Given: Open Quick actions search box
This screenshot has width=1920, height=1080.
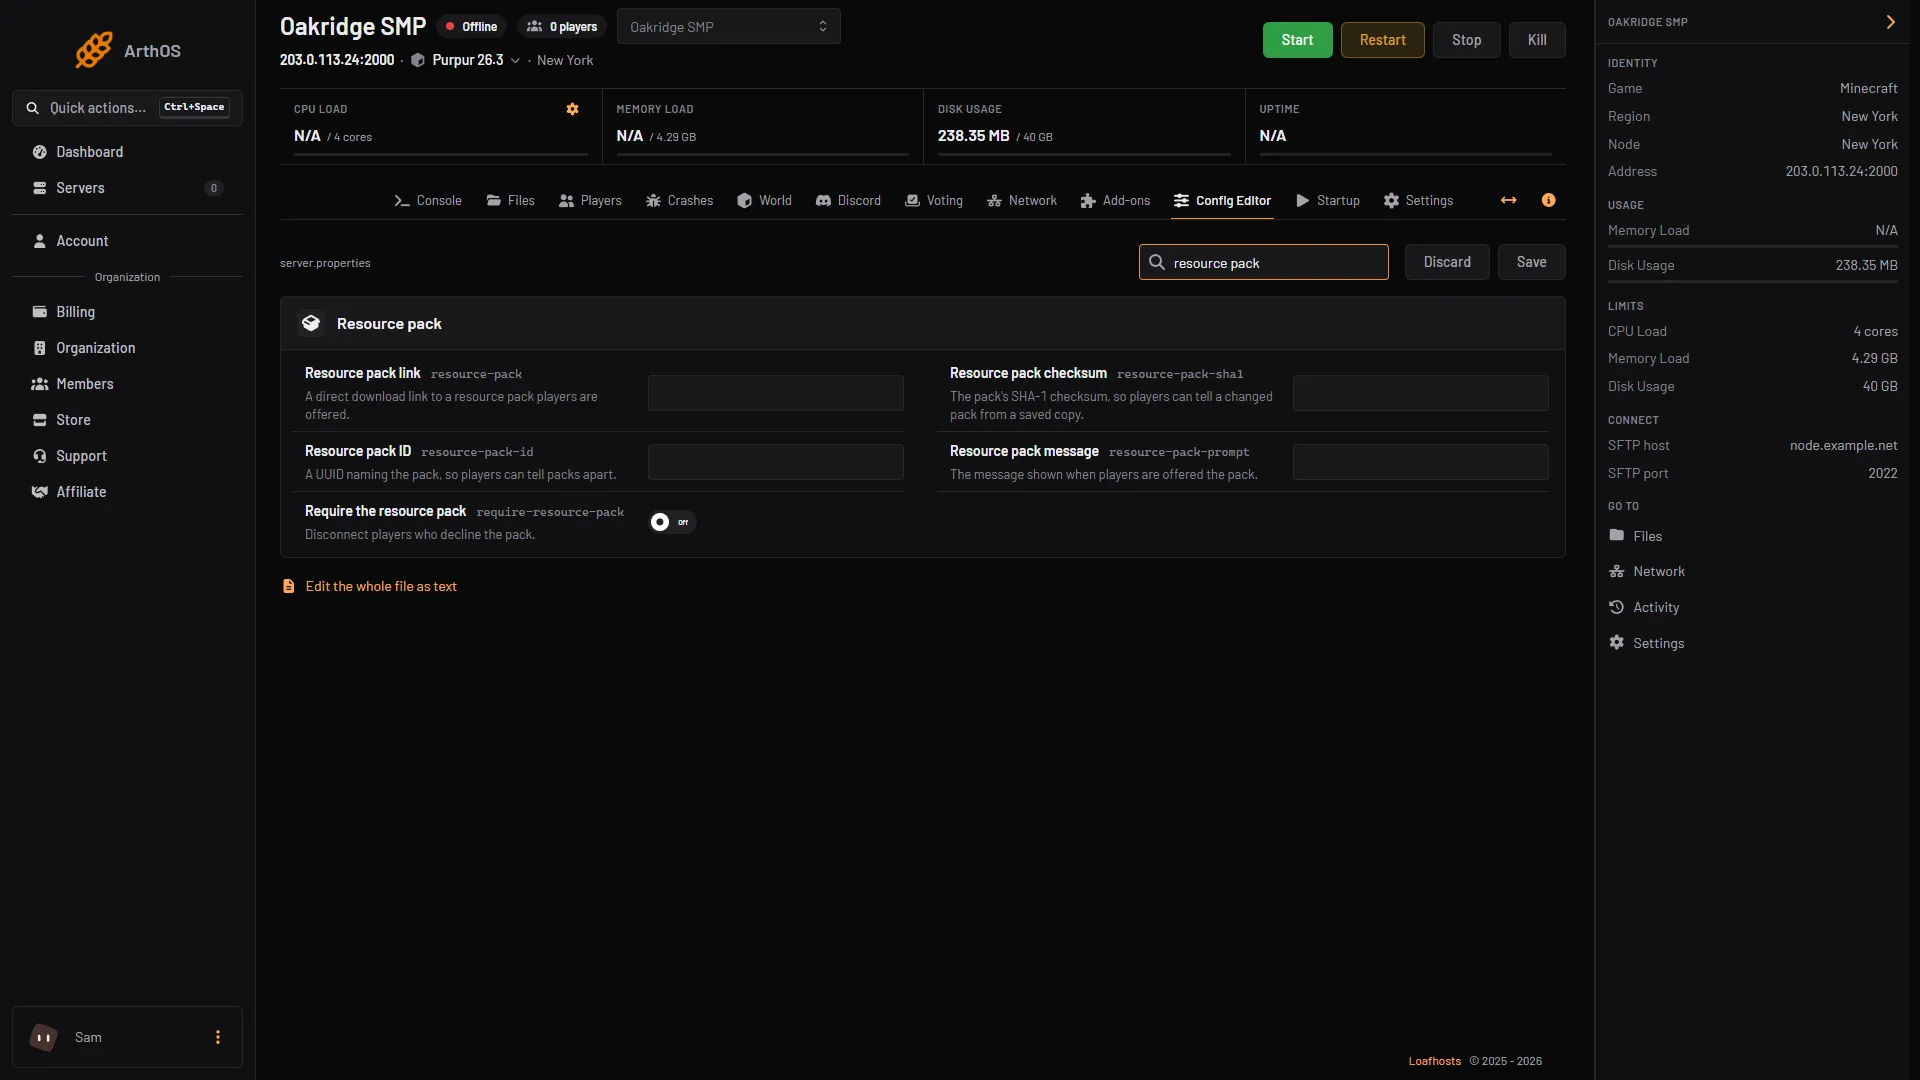Looking at the screenshot, I should [x=127, y=108].
